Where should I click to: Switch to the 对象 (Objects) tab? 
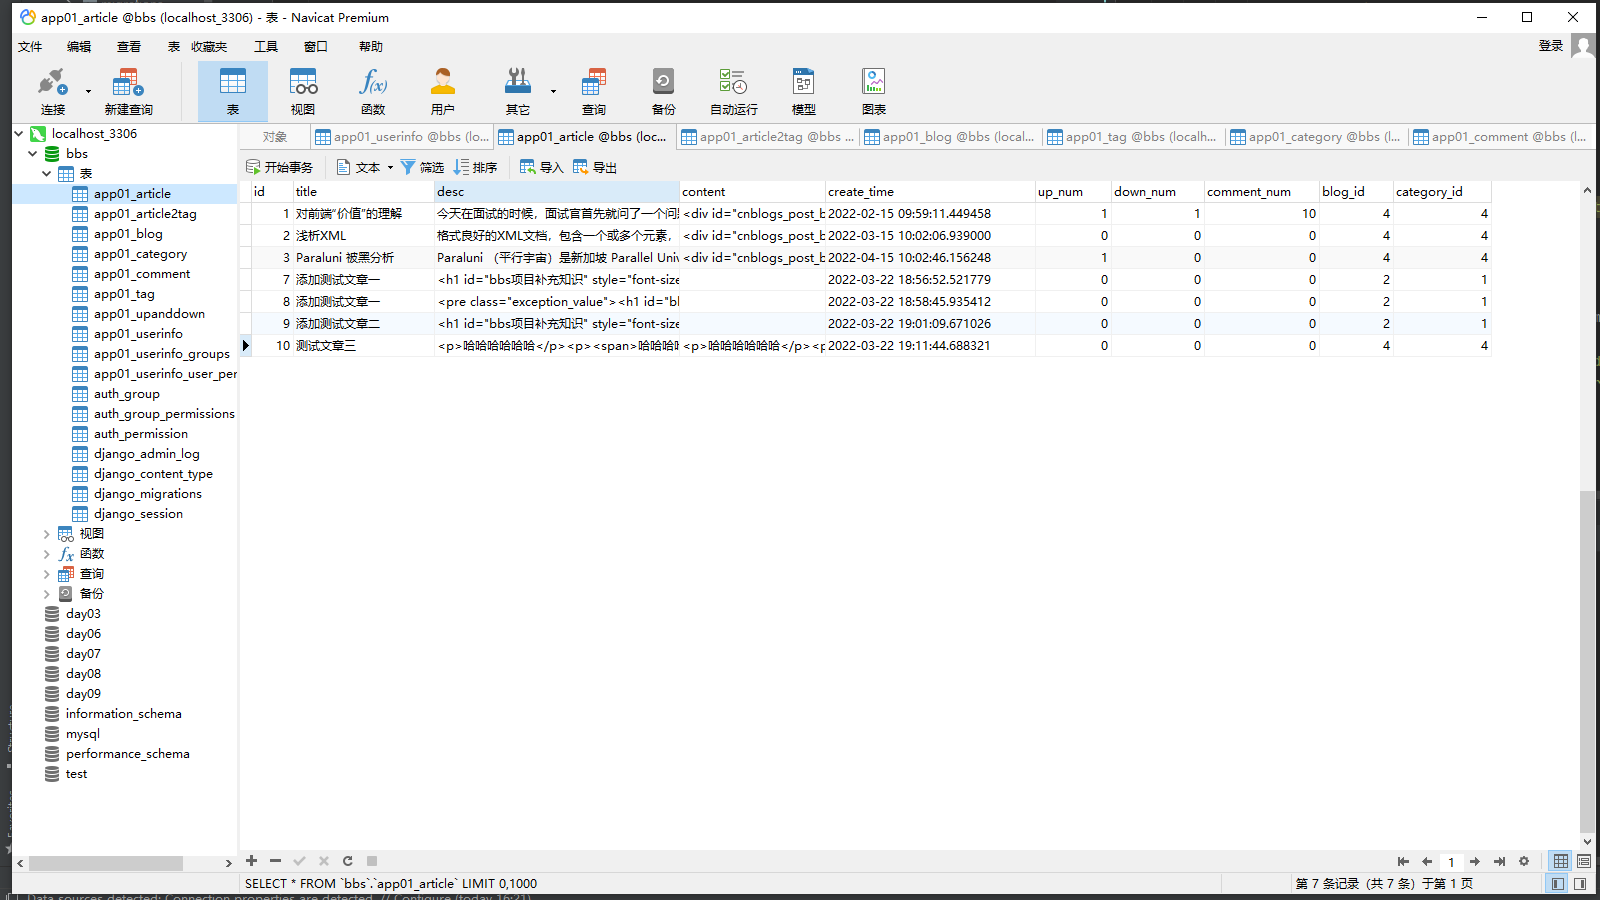coord(275,137)
